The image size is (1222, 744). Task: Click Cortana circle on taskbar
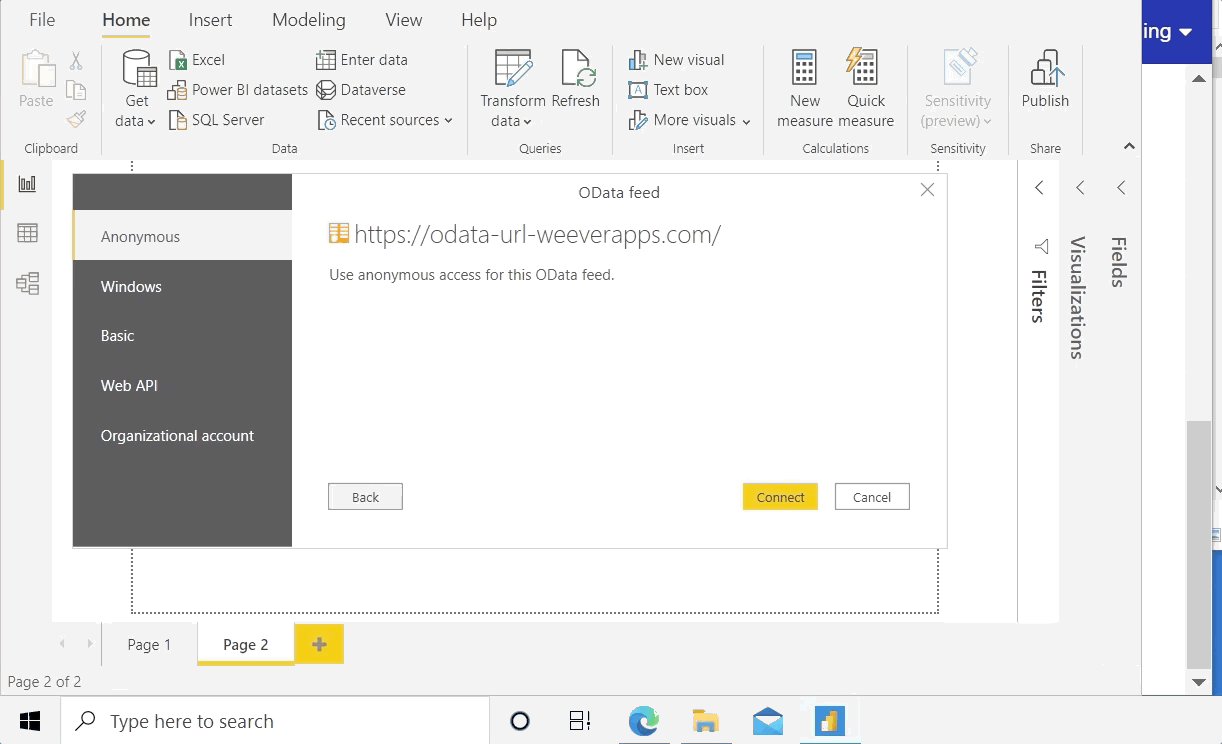tap(520, 721)
